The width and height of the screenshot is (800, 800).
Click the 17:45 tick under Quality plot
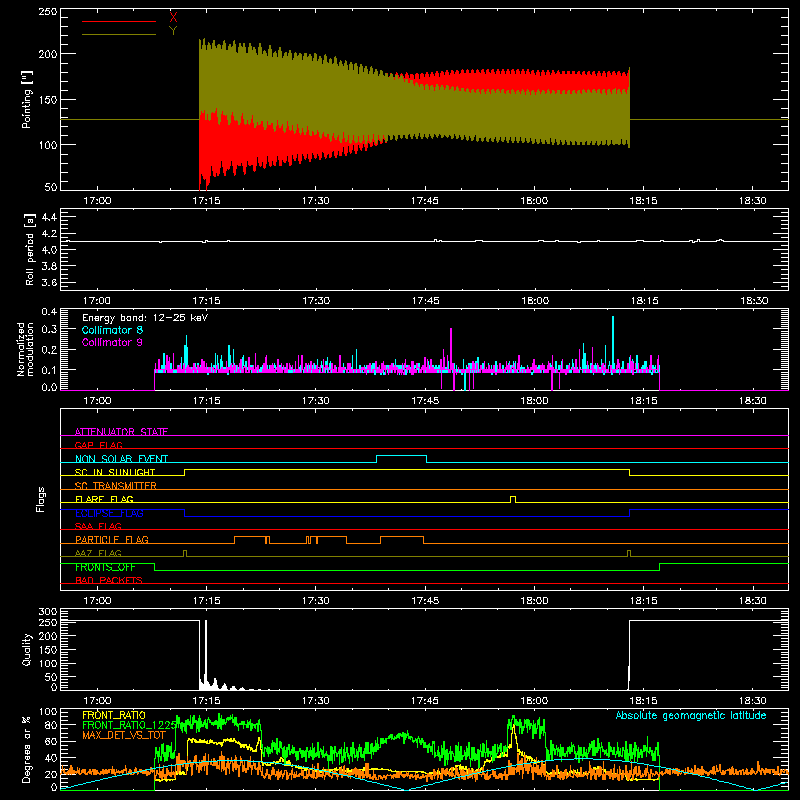424,701
